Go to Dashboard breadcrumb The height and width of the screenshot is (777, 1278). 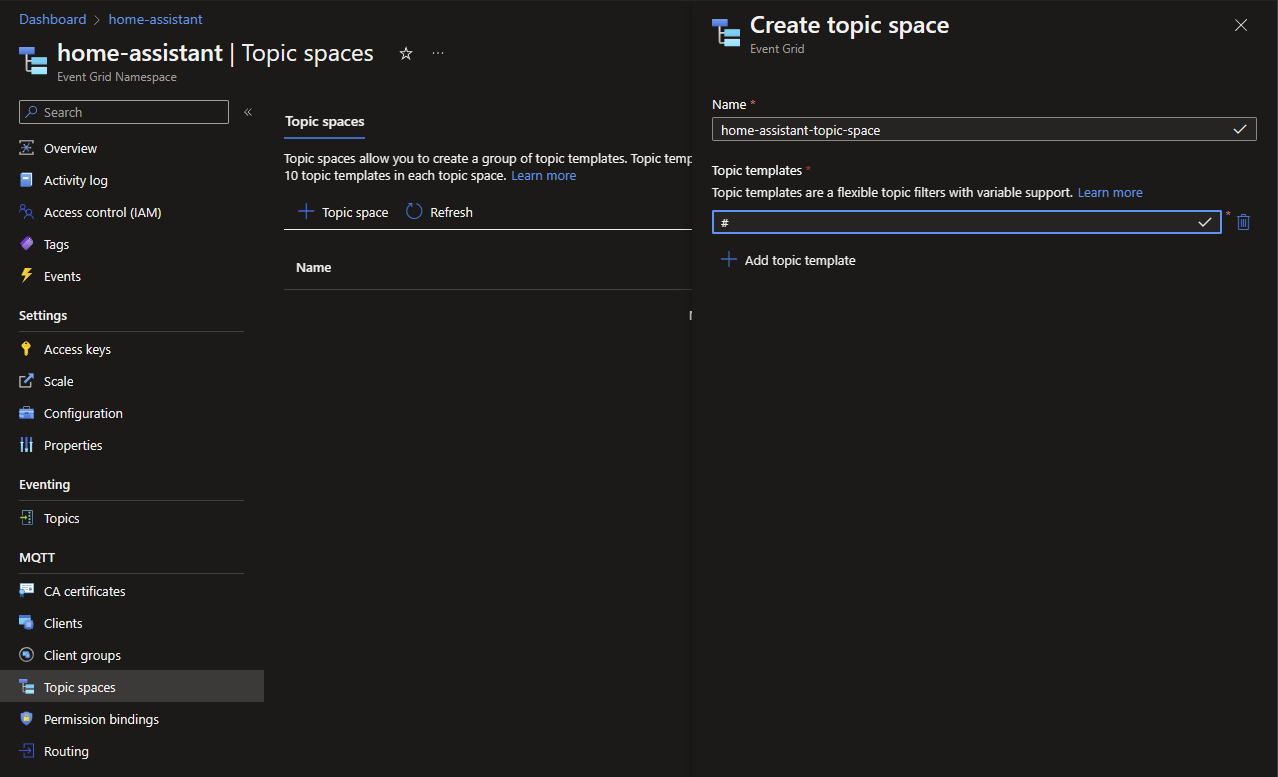pos(53,19)
